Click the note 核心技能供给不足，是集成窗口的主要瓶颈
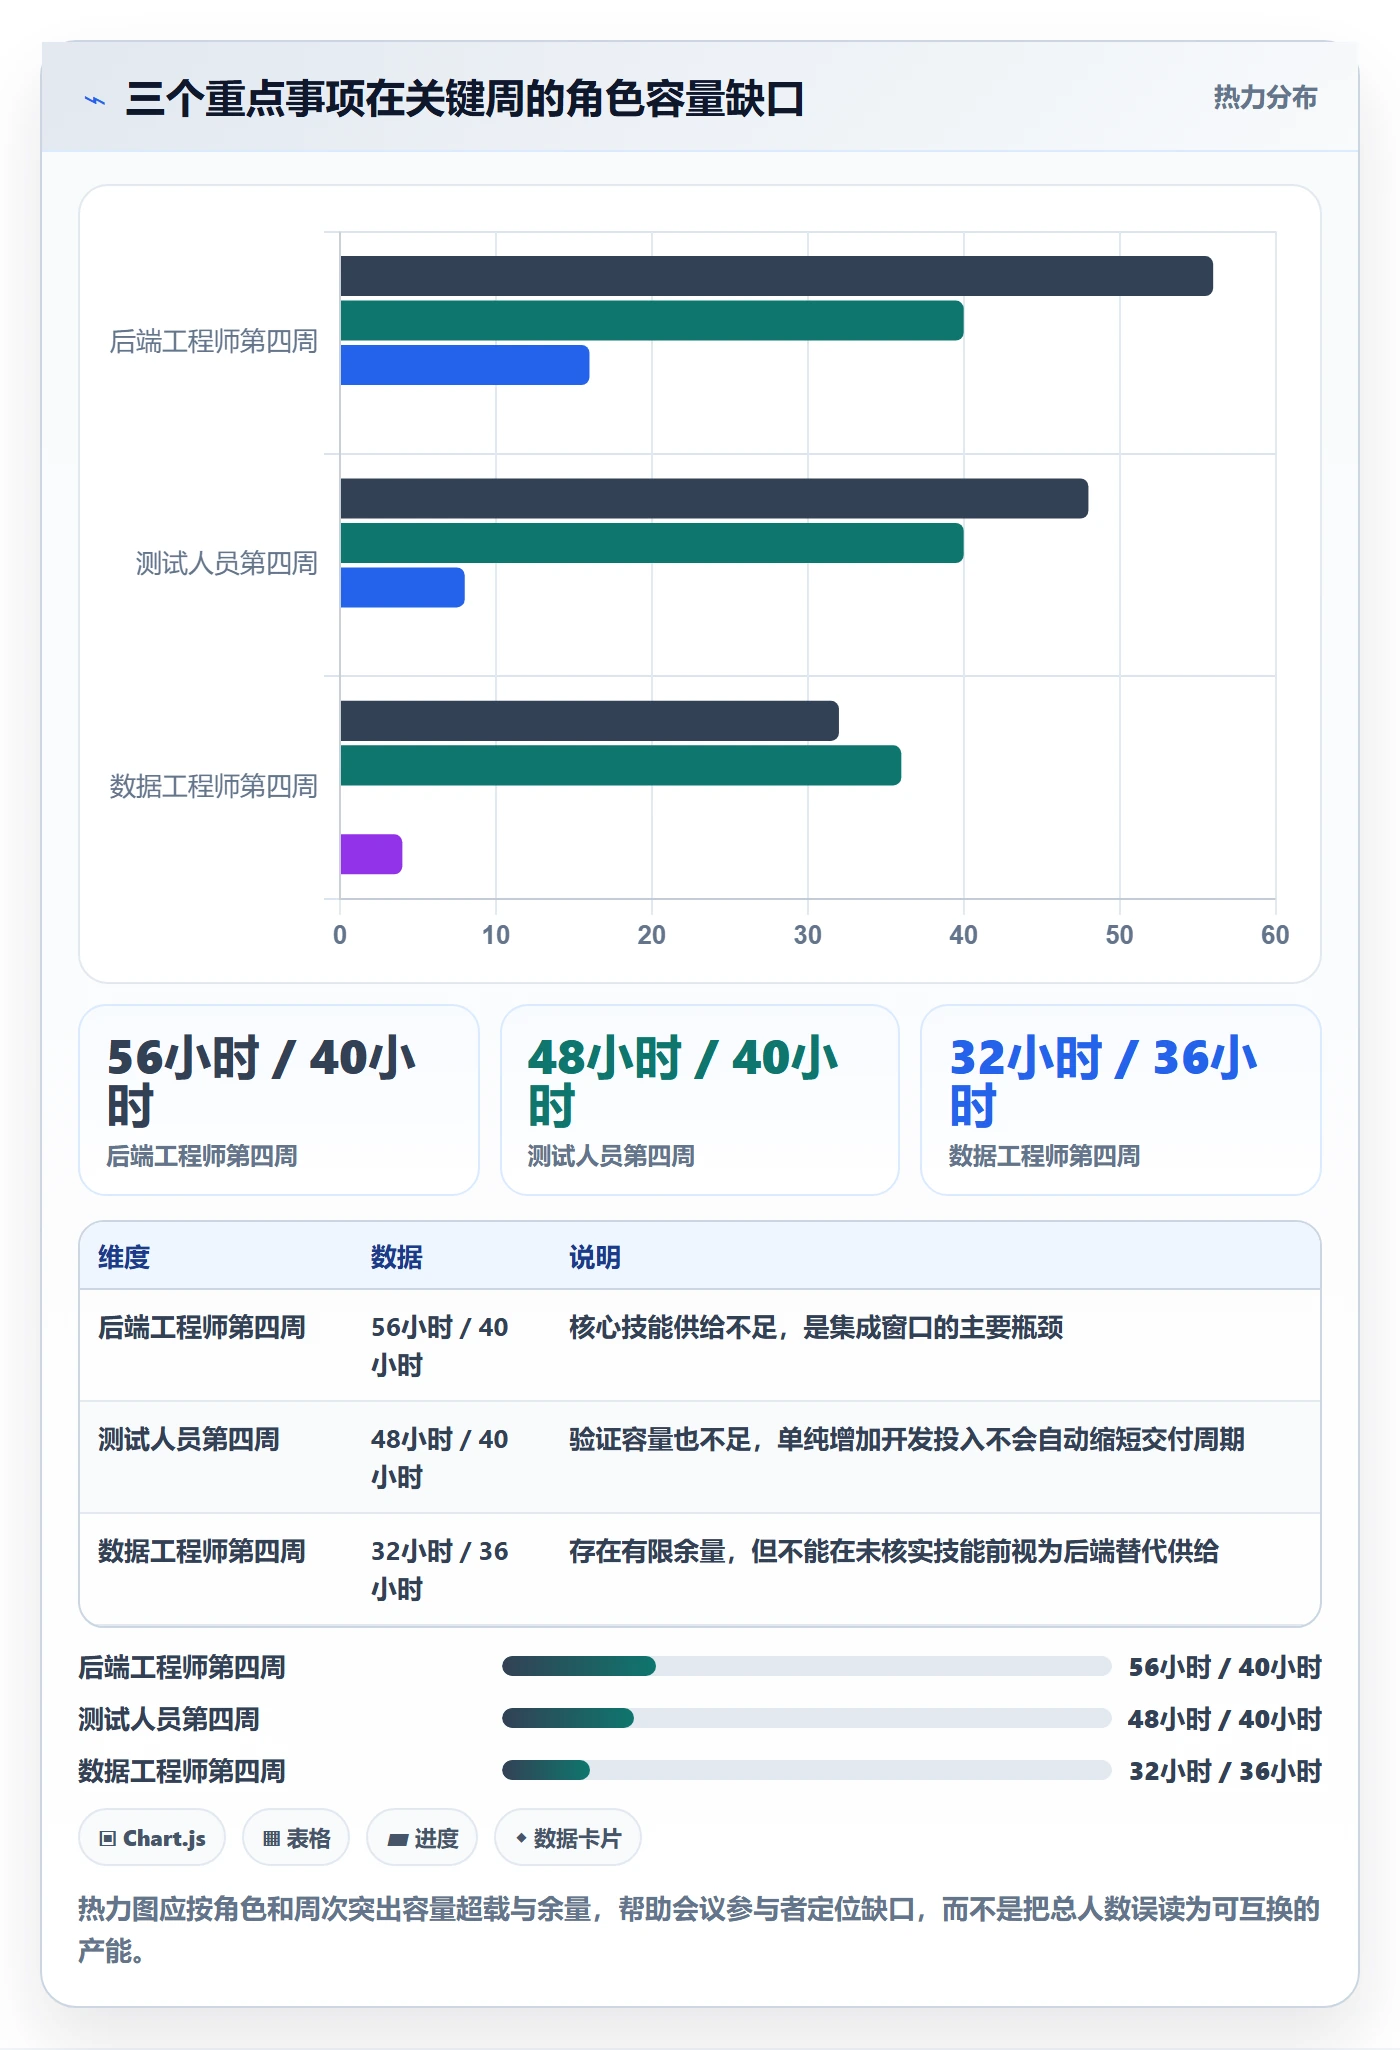1400x2050 pixels. pyautogui.click(x=816, y=1327)
